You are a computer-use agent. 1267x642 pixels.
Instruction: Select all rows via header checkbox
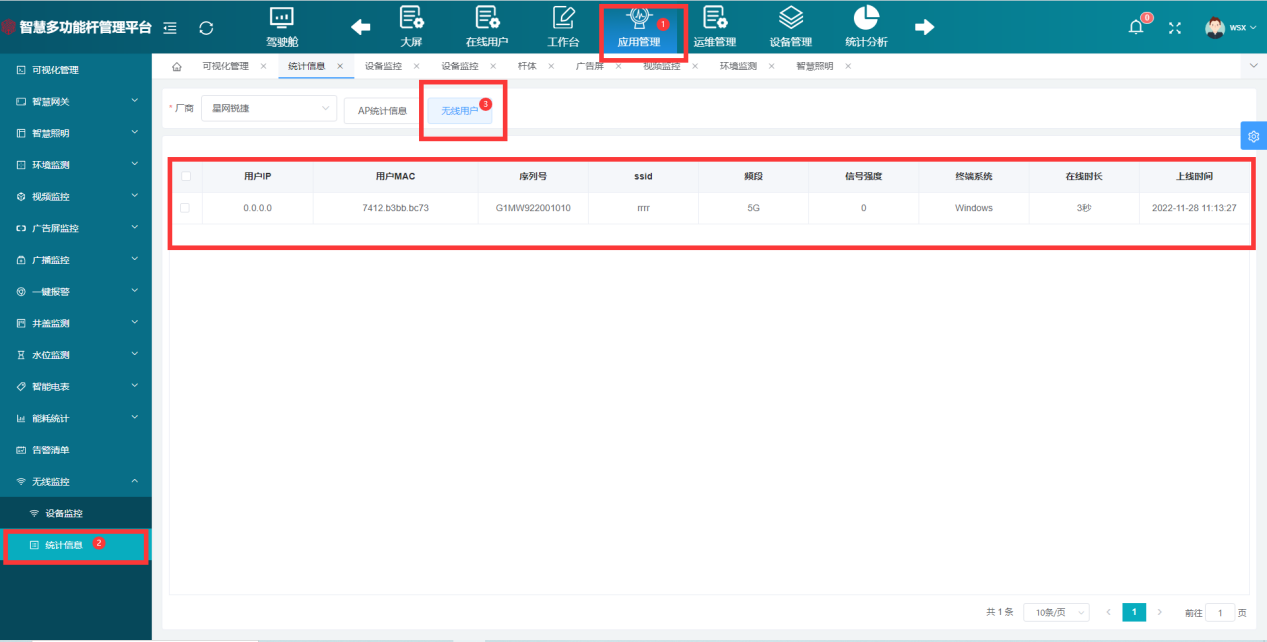pos(185,176)
